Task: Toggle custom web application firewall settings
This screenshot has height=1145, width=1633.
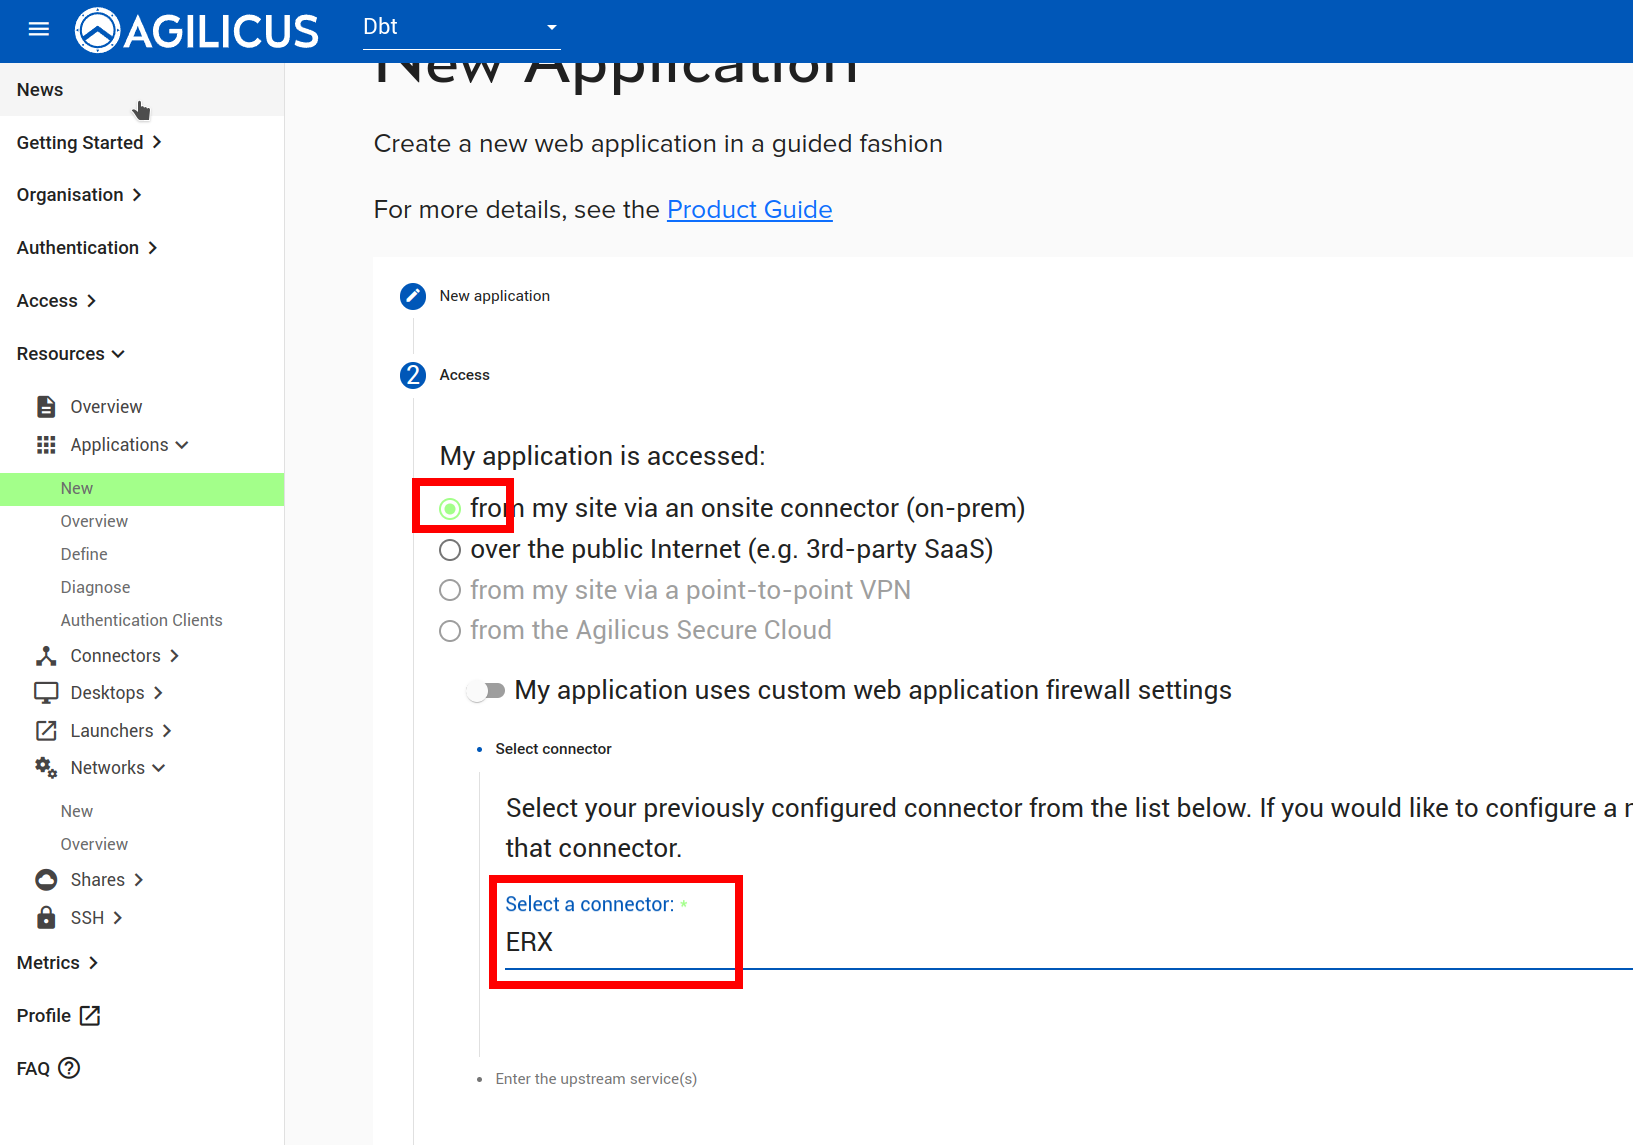Action: [x=486, y=691]
